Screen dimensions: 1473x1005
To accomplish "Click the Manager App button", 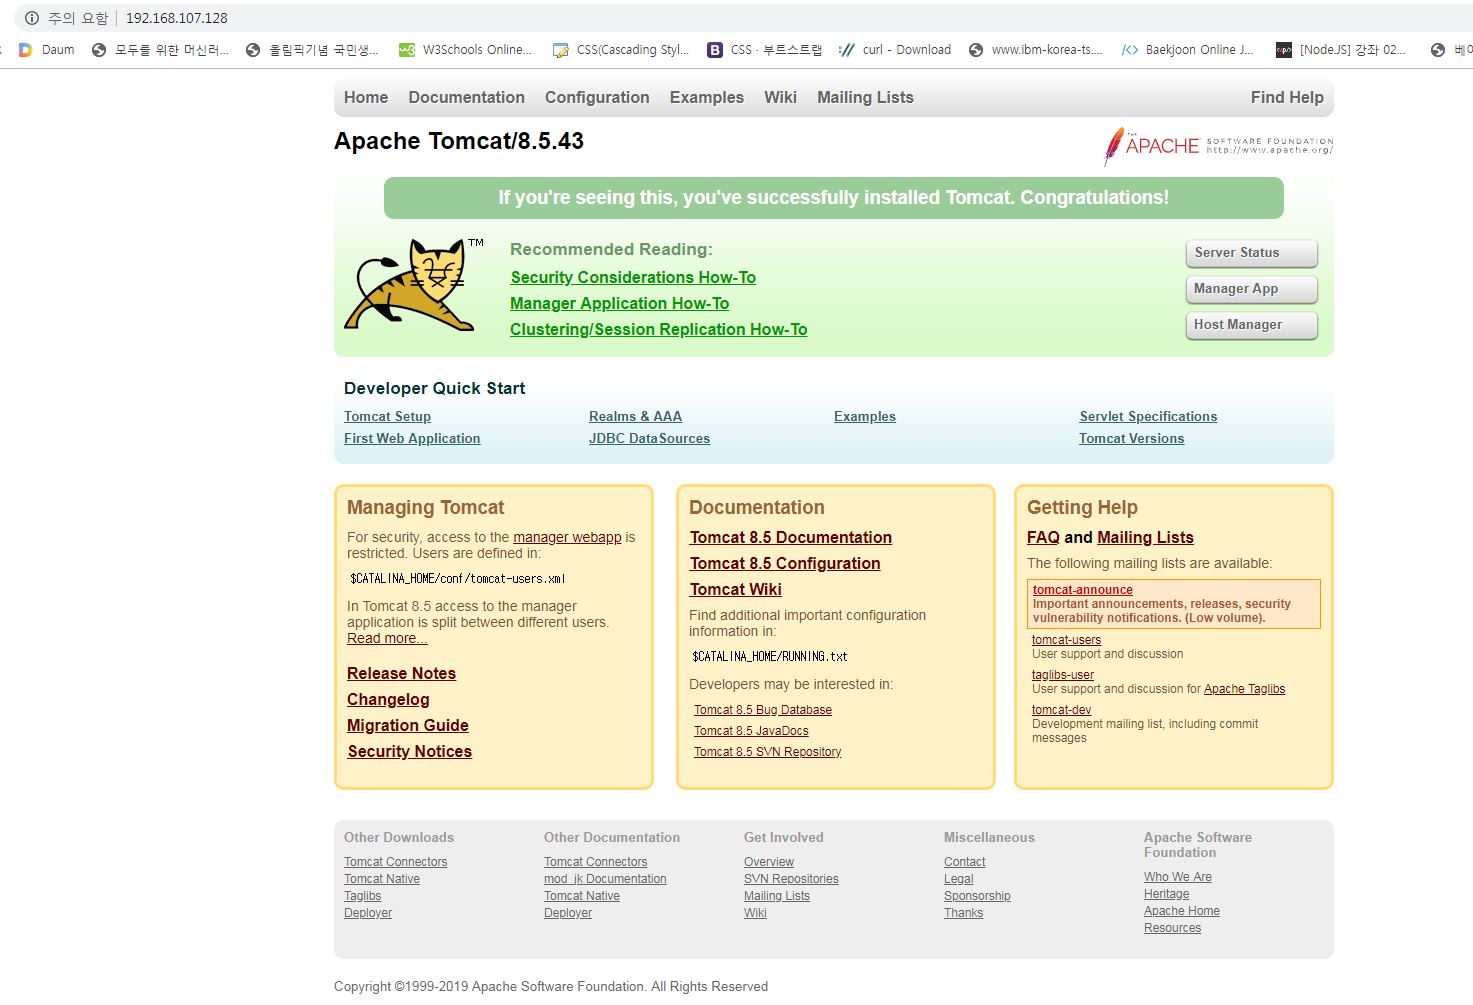I will coord(1251,289).
